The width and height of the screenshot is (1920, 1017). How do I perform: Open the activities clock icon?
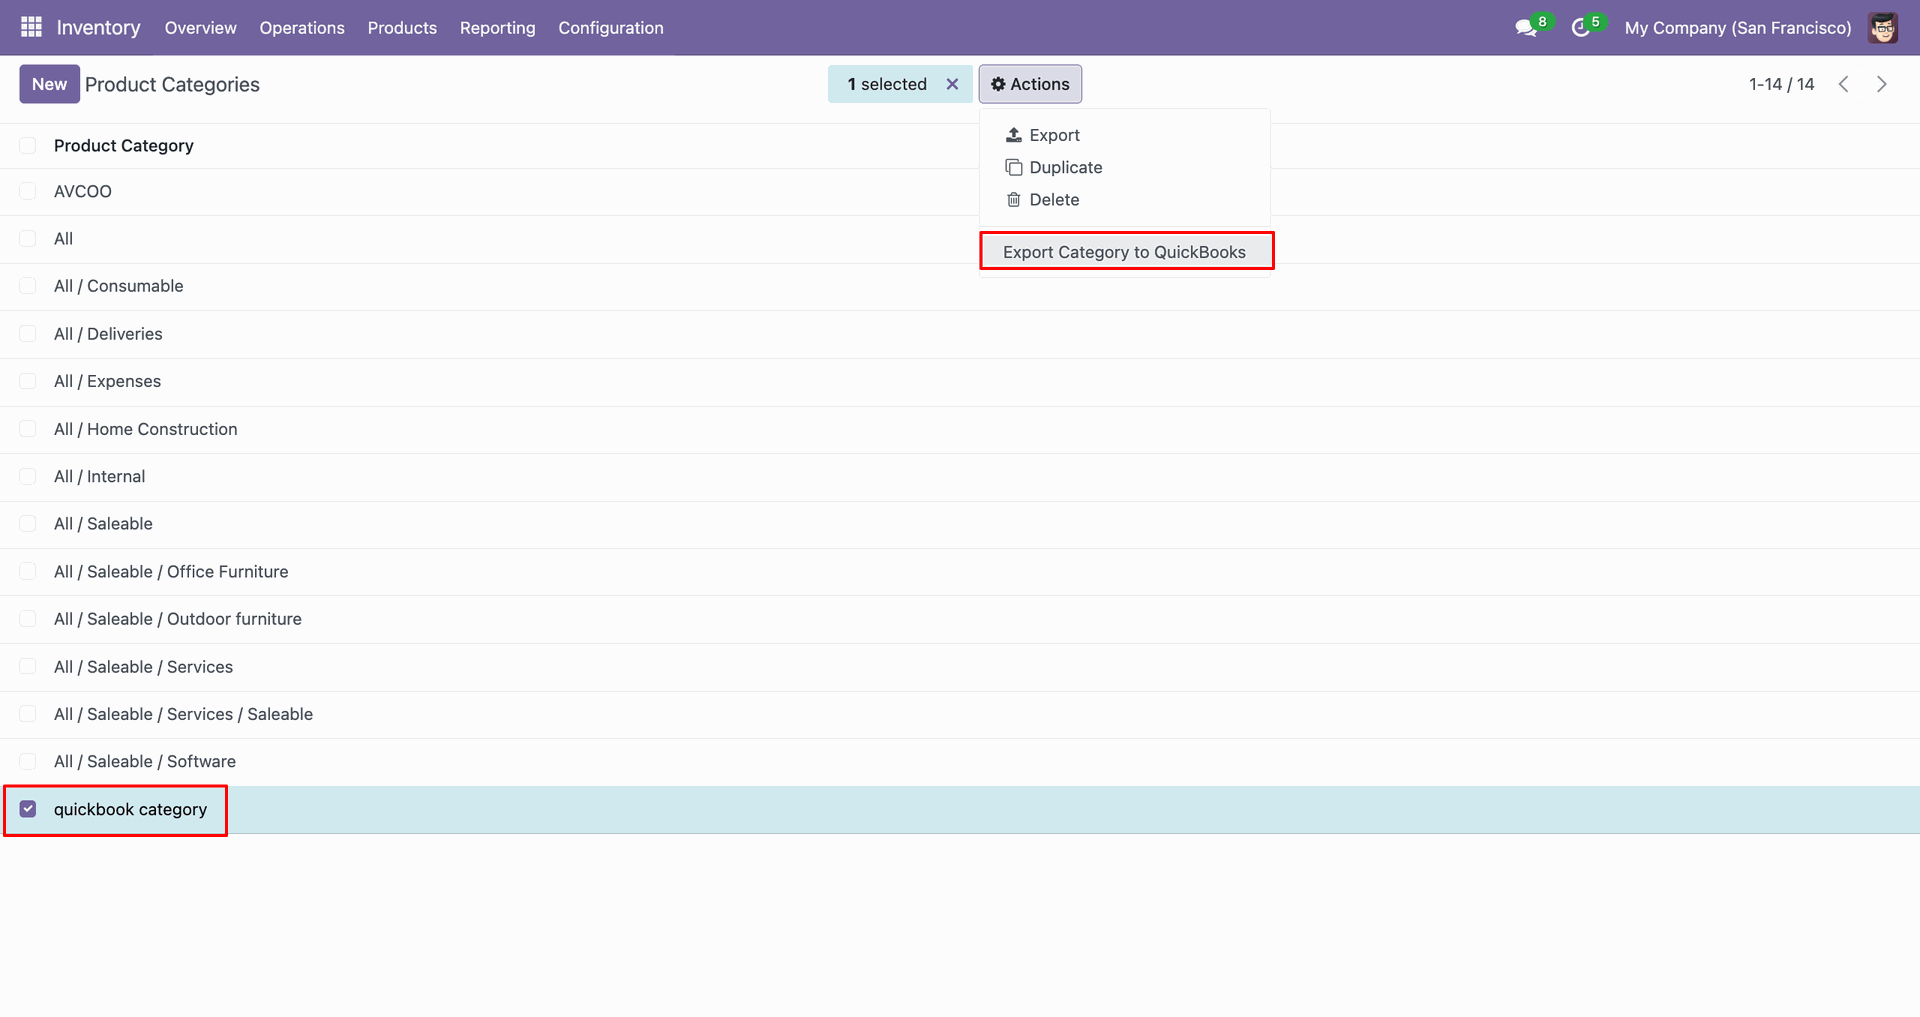[1580, 28]
